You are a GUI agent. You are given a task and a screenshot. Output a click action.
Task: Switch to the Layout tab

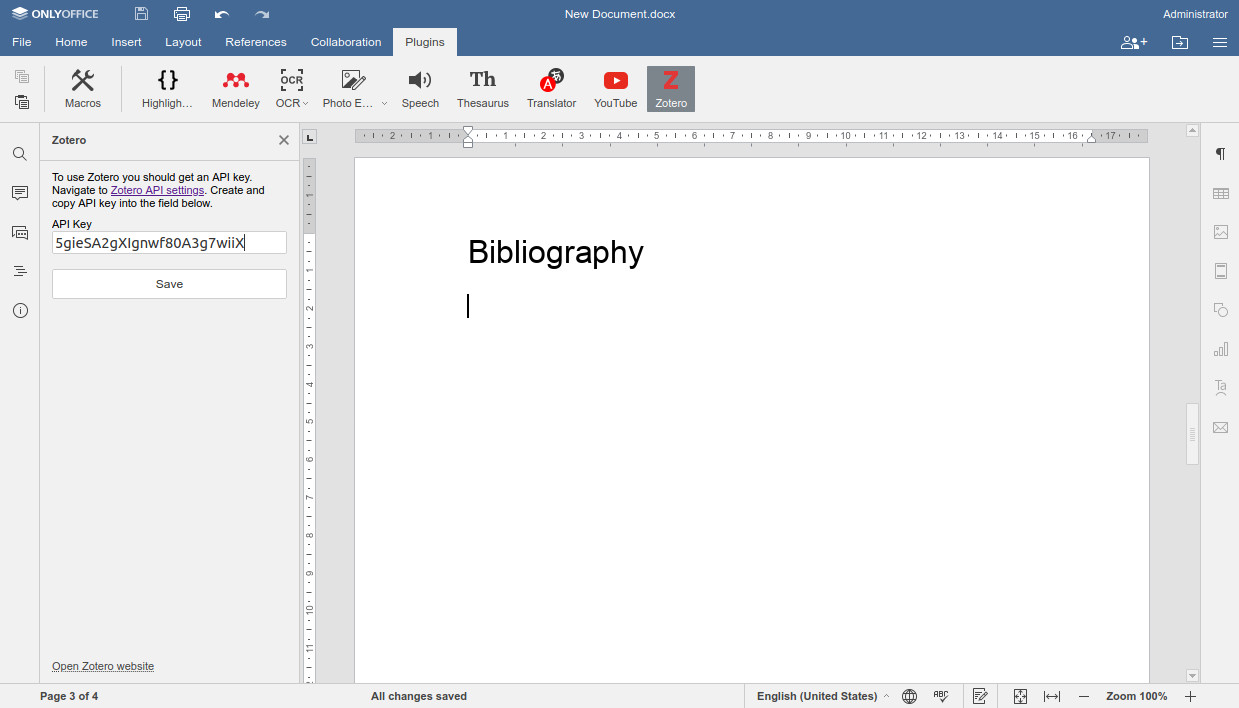pyautogui.click(x=183, y=42)
